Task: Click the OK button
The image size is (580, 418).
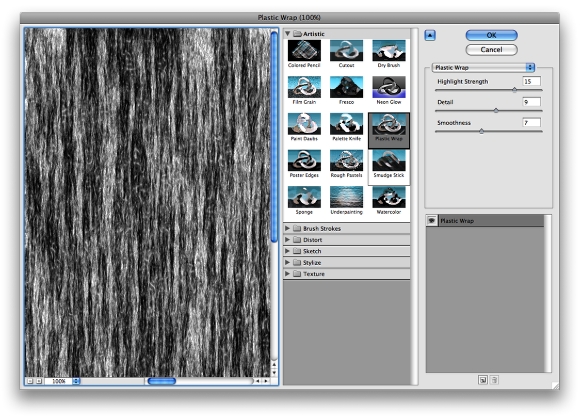Action: tap(491, 35)
